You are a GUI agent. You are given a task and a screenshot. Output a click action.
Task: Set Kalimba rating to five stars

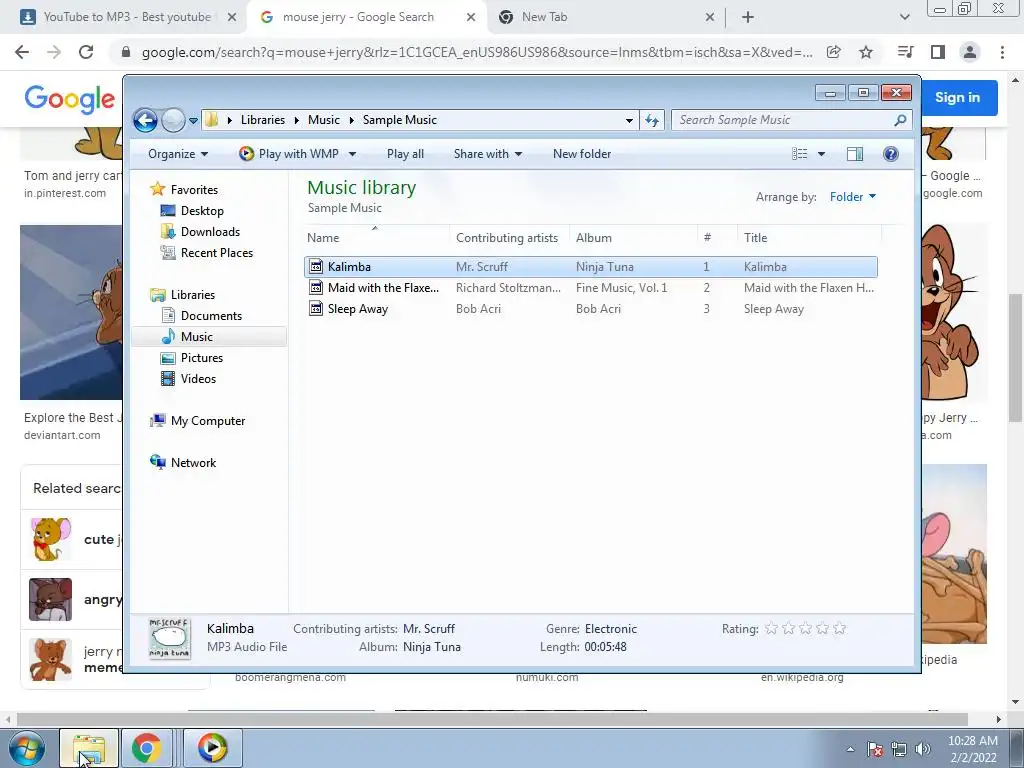click(x=839, y=628)
